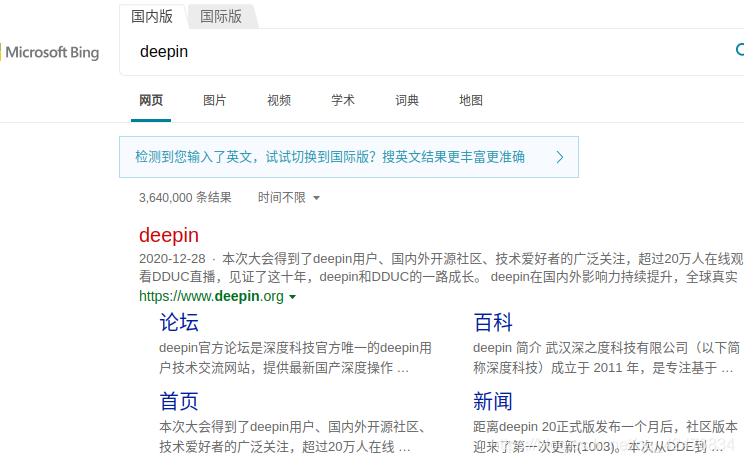
Task: Open the 首页 sitelink
Action: (179, 401)
